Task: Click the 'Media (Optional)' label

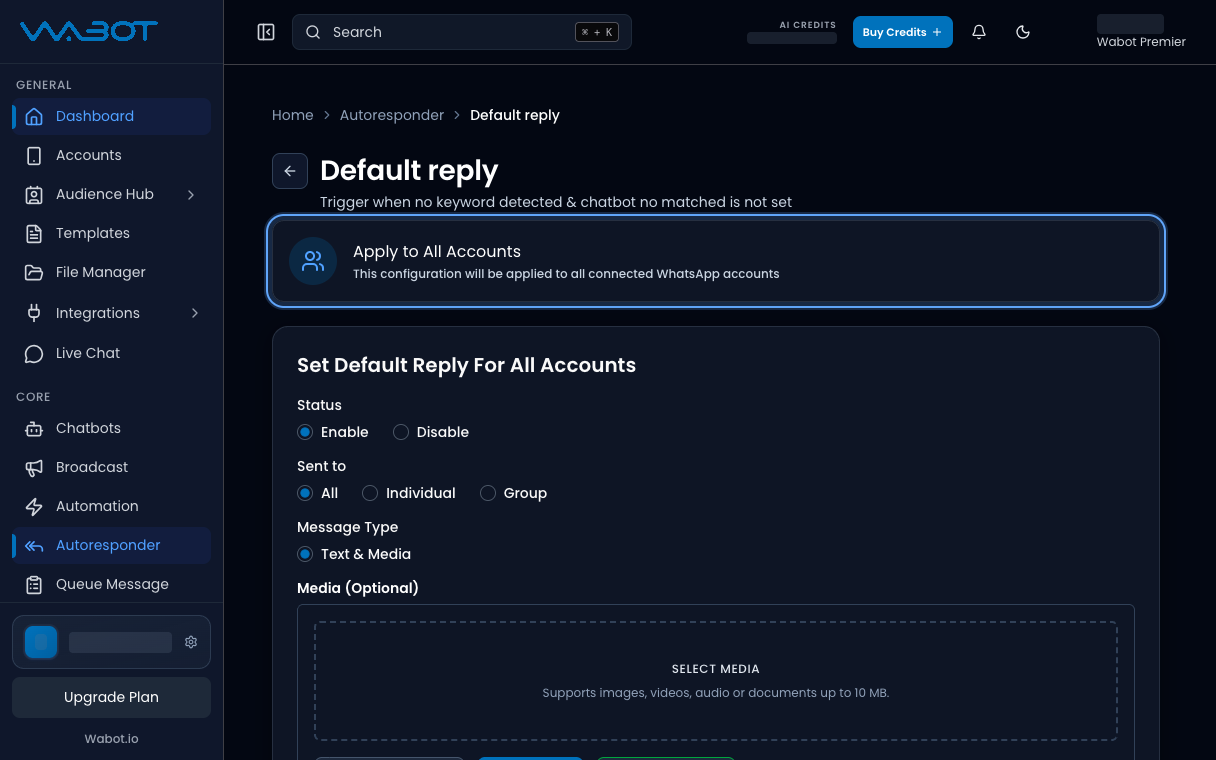Action: pyautogui.click(x=358, y=588)
